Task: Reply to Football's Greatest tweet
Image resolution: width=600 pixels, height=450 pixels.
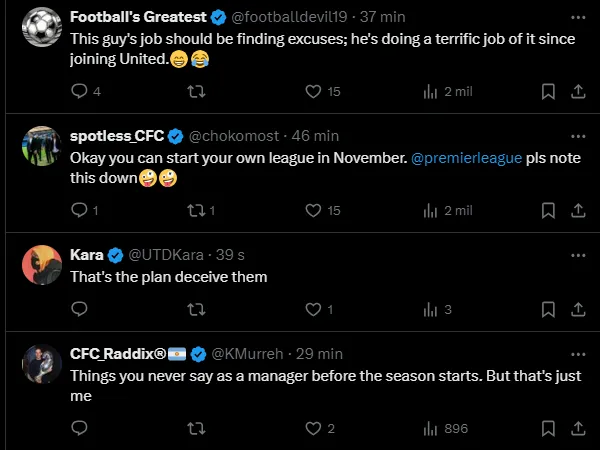Action: pos(81,91)
